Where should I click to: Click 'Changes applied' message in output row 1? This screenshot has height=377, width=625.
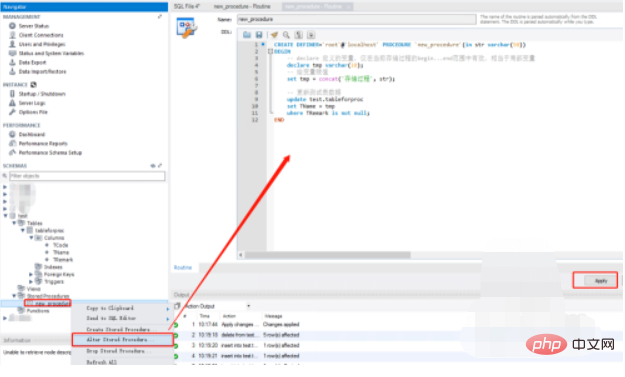pos(281,324)
